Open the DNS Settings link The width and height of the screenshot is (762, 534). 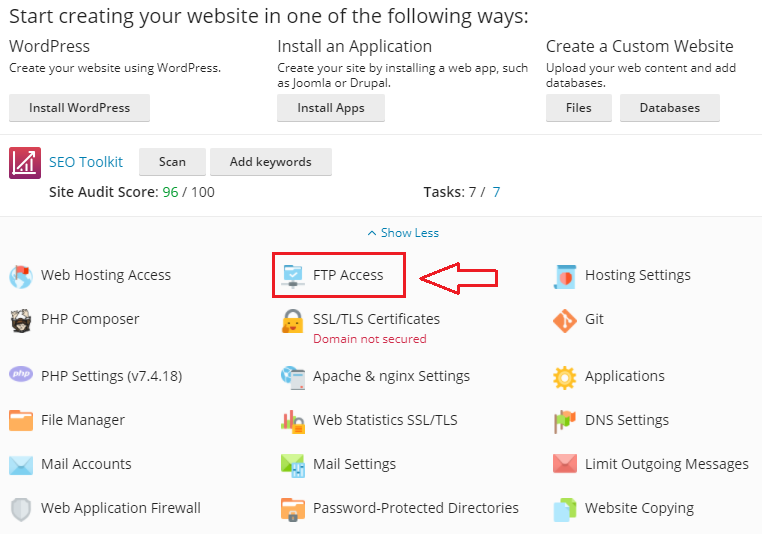627,420
